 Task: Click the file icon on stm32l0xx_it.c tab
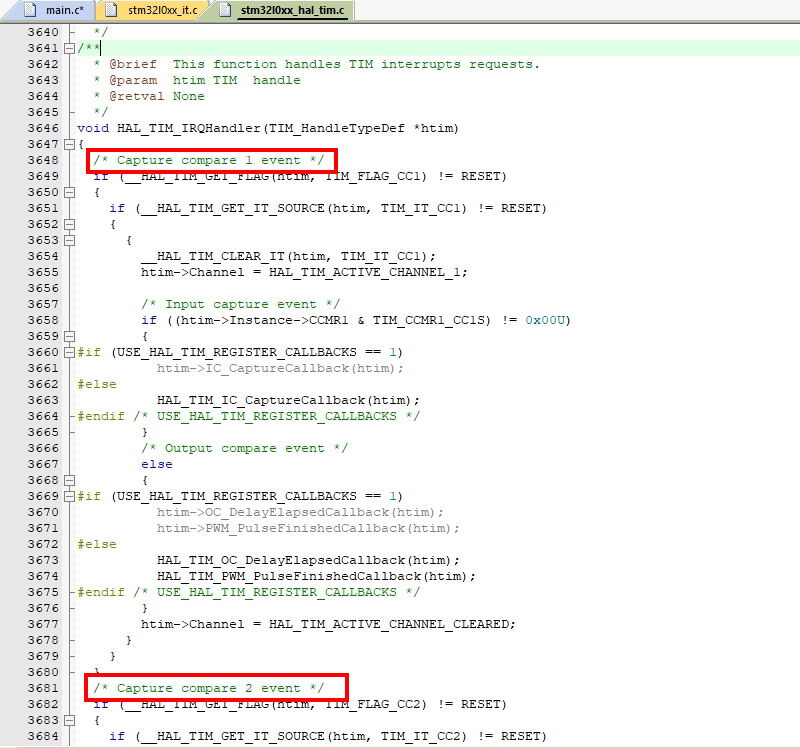[x=113, y=12]
